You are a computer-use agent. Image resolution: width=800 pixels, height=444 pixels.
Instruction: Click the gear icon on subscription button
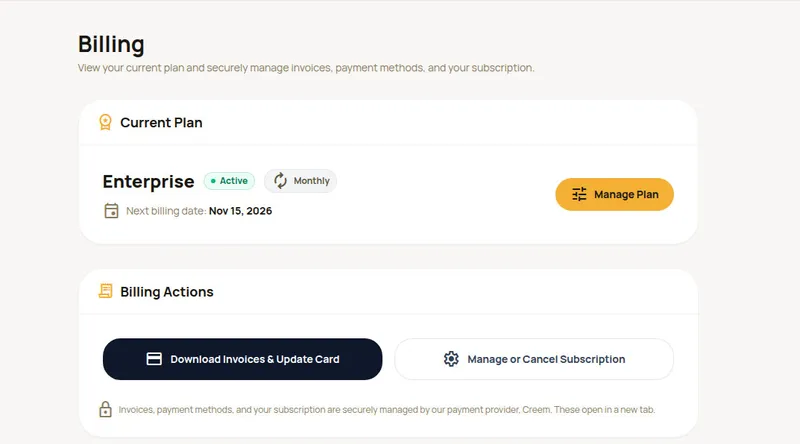coord(451,359)
